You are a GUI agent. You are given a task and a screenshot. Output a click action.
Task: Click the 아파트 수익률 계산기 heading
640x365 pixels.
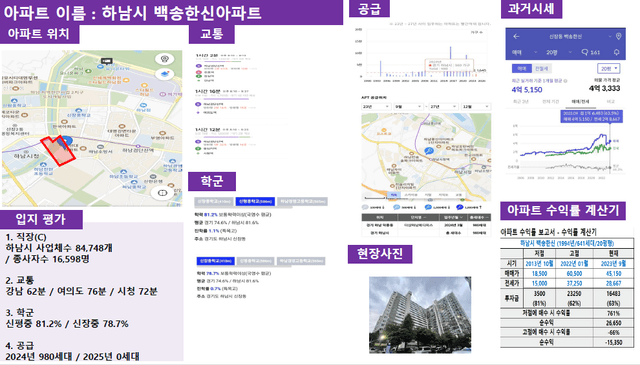click(563, 210)
